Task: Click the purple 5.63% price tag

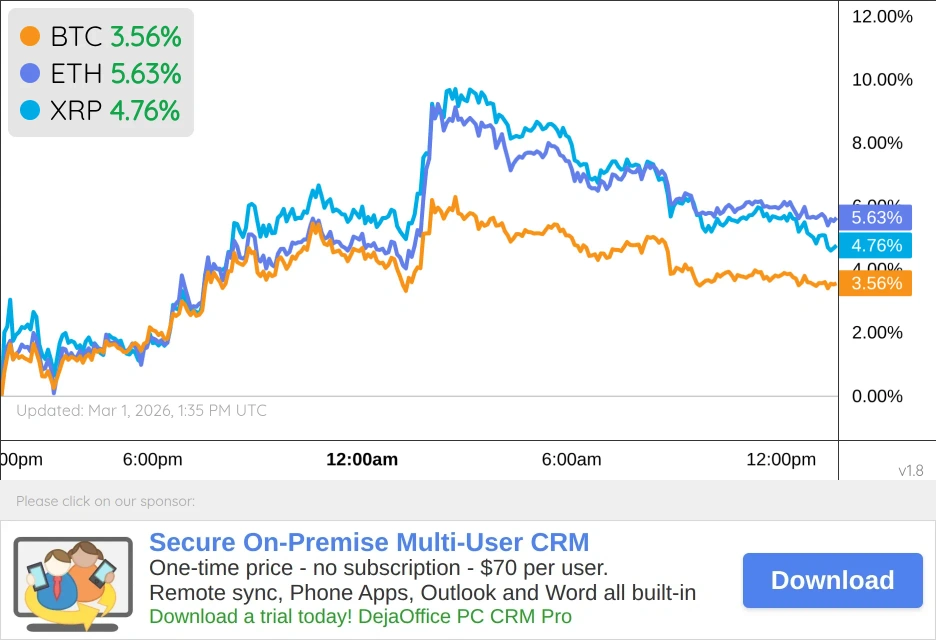Action: point(876,217)
